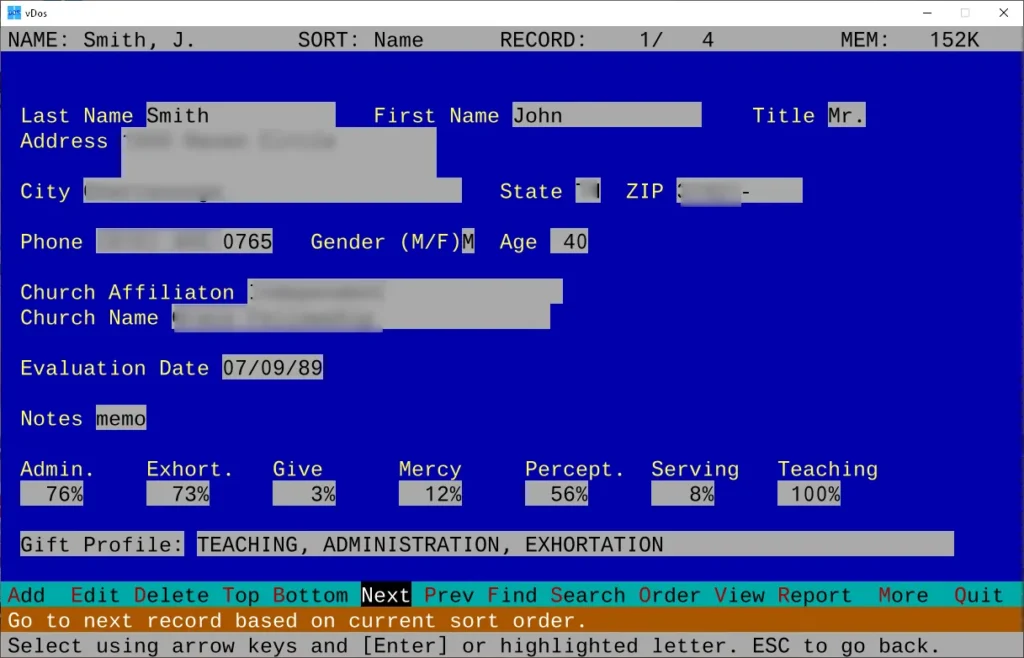The height and width of the screenshot is (658, 1024).
Task: Click the Gender field showing M
Action: point(468,242)
